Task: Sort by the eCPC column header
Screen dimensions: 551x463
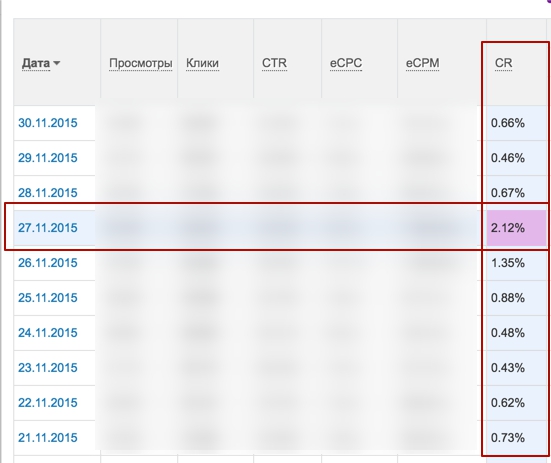Action: pos(346,63)
